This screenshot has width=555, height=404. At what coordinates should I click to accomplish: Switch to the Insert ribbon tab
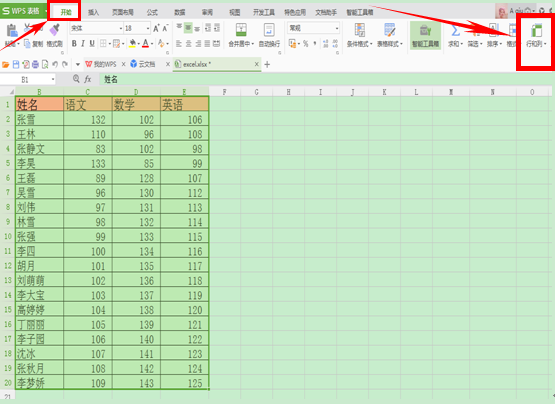click(93, 12)
